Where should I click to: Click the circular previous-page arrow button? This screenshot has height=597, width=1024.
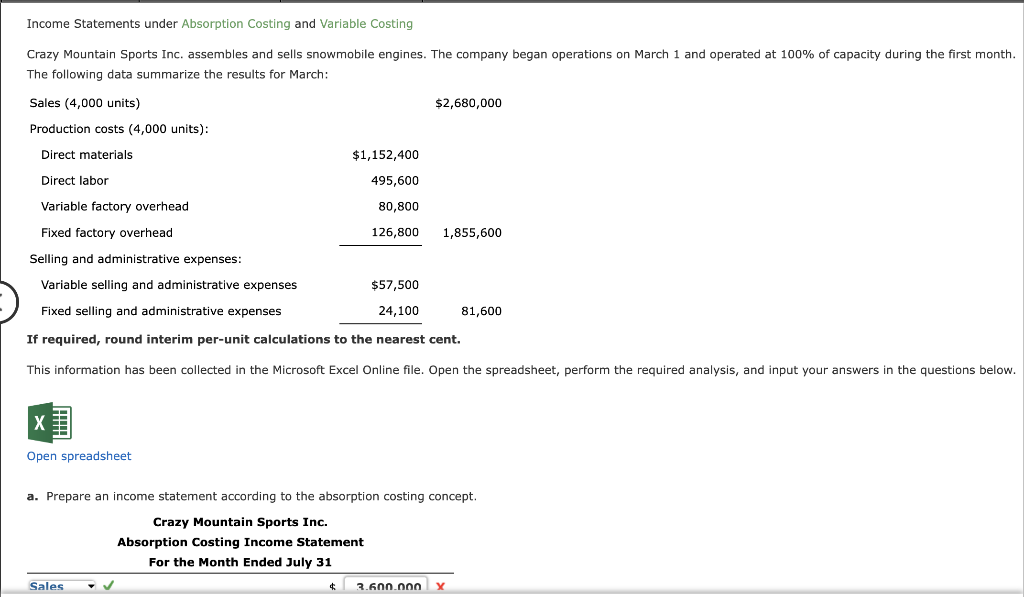pos(7,302)
